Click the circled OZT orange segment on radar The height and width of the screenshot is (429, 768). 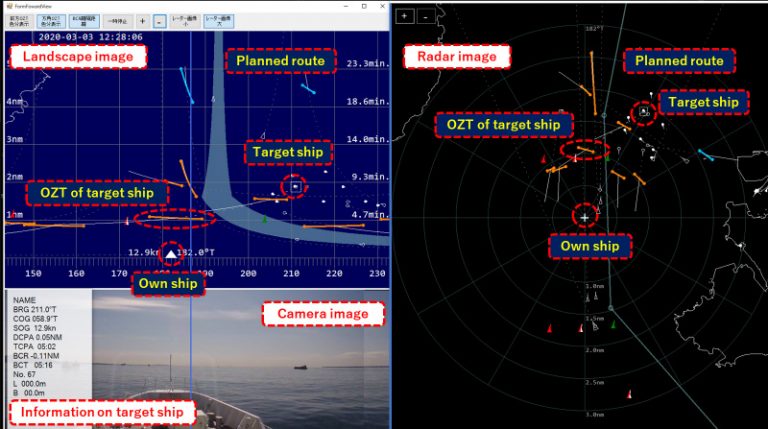(x=585, y=150)
